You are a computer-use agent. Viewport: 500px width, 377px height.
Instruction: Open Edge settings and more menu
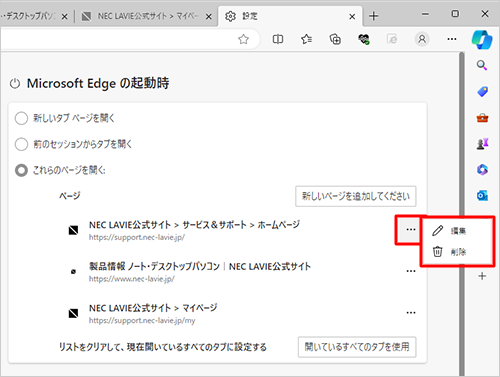click(452, 39)
